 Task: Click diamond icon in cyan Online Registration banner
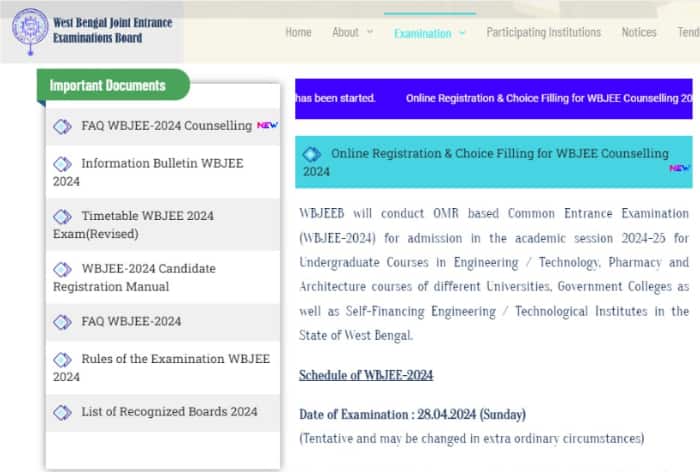312,154
